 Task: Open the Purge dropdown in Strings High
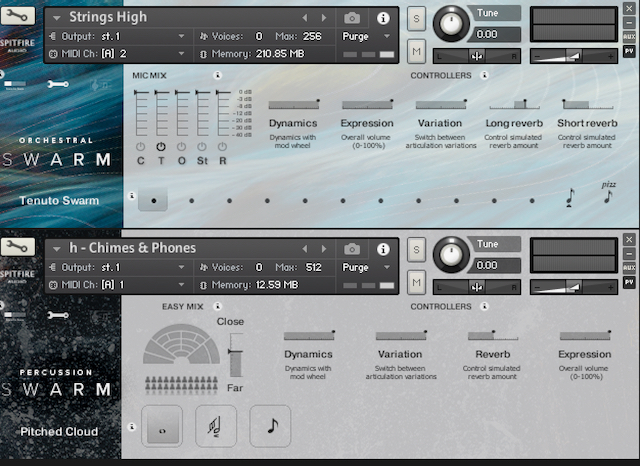(x=367, y=36)
